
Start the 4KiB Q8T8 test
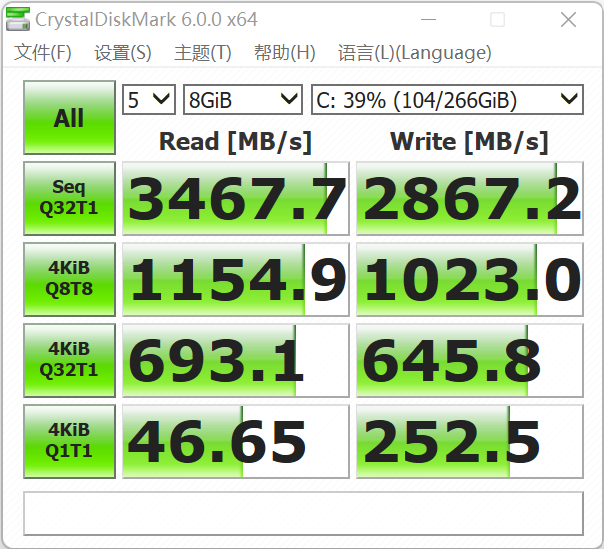69,279
